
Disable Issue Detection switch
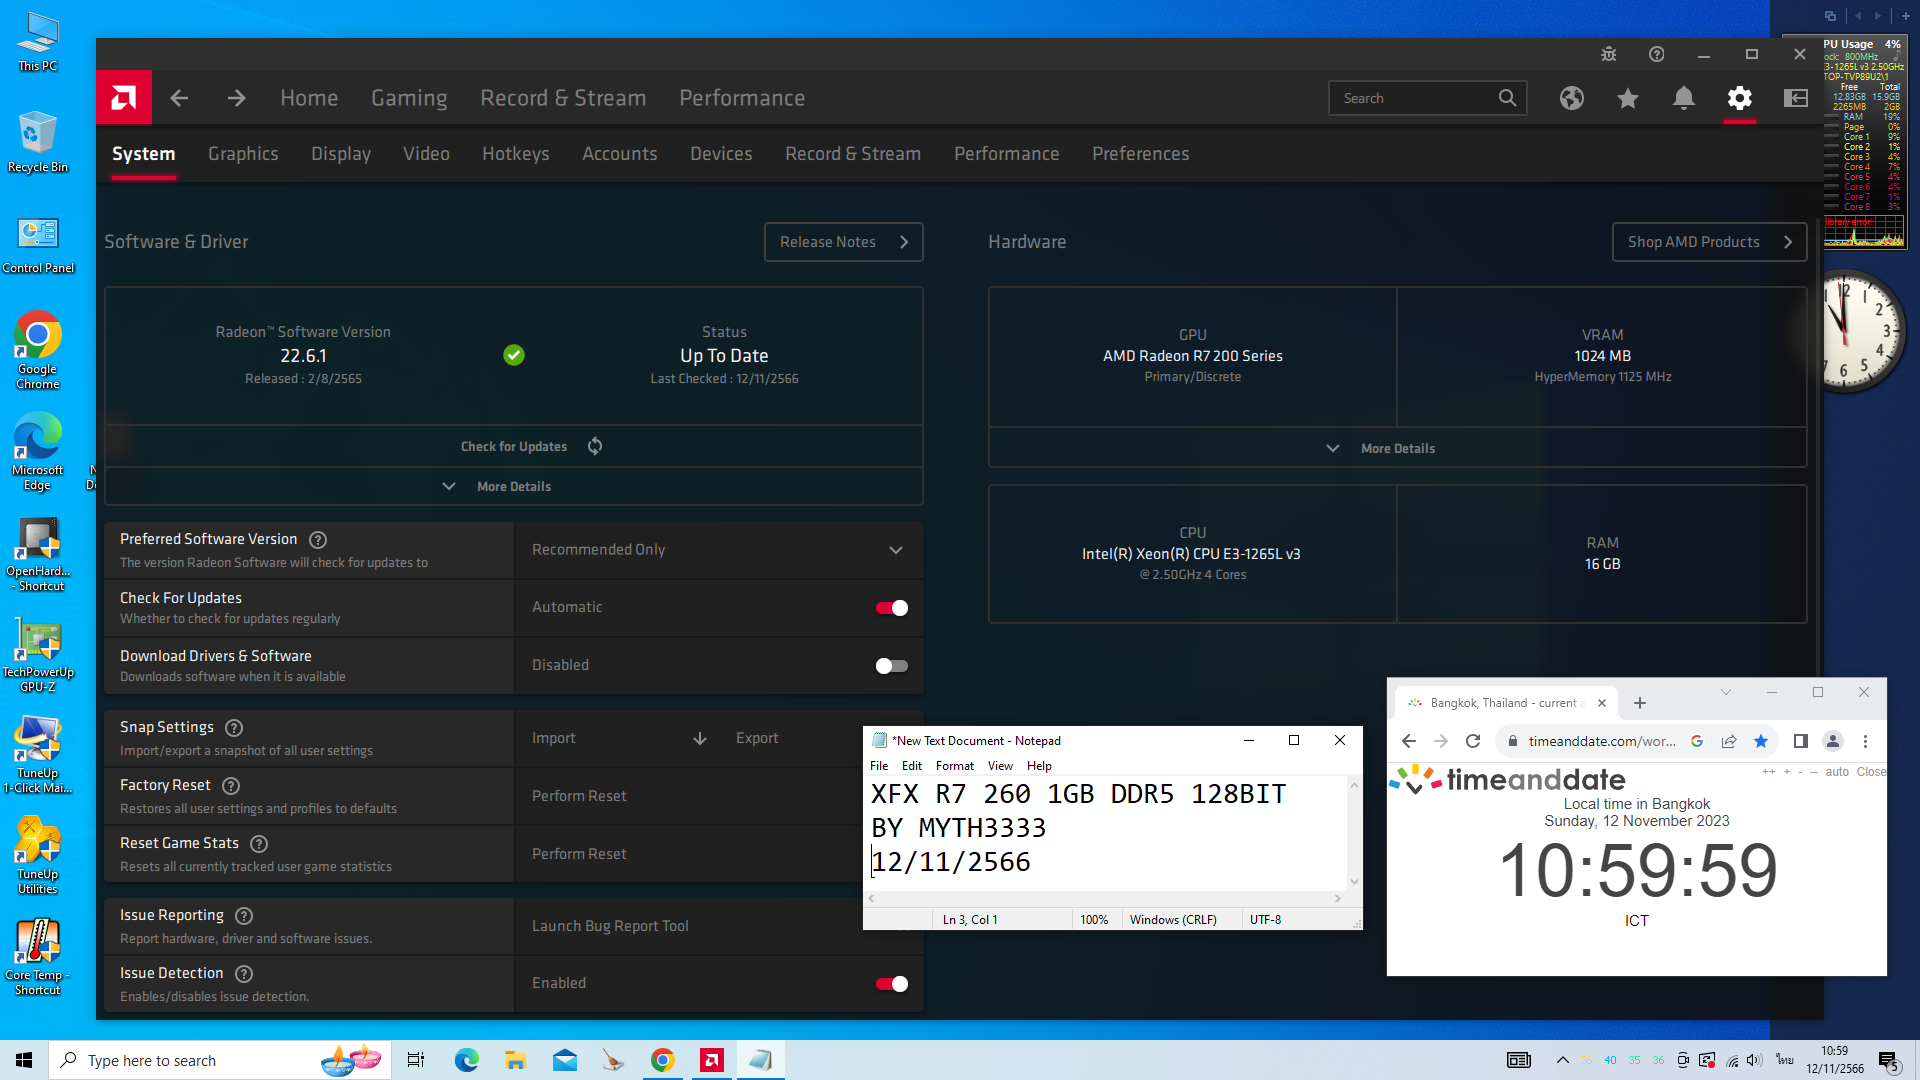(892, 984)
